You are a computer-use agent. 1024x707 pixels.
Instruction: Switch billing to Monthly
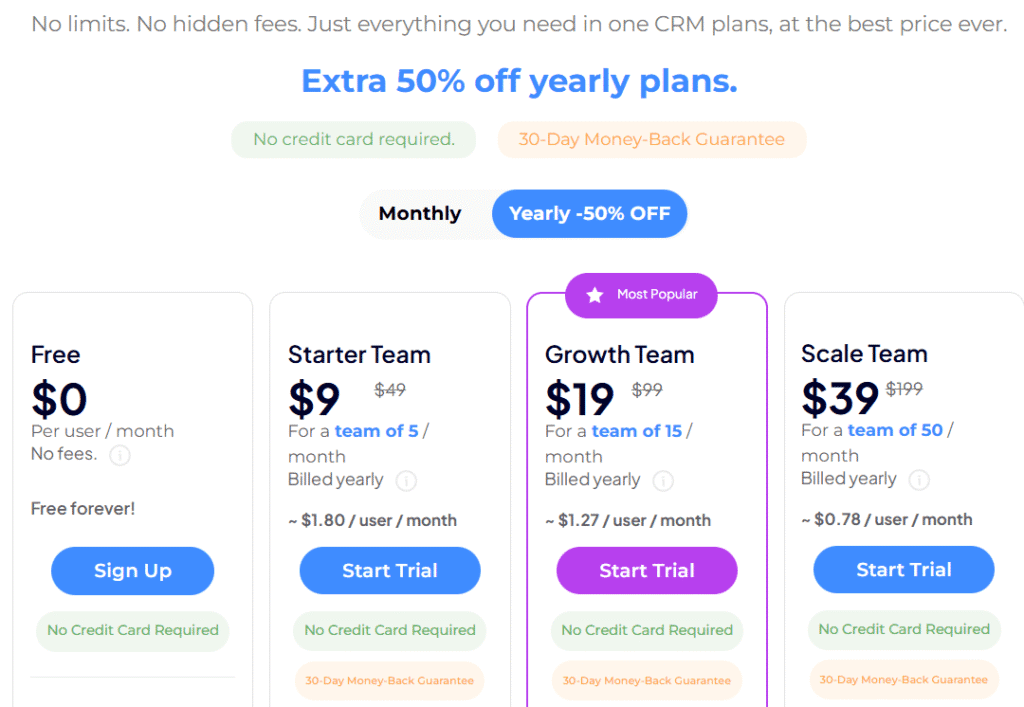click(420, 214)
